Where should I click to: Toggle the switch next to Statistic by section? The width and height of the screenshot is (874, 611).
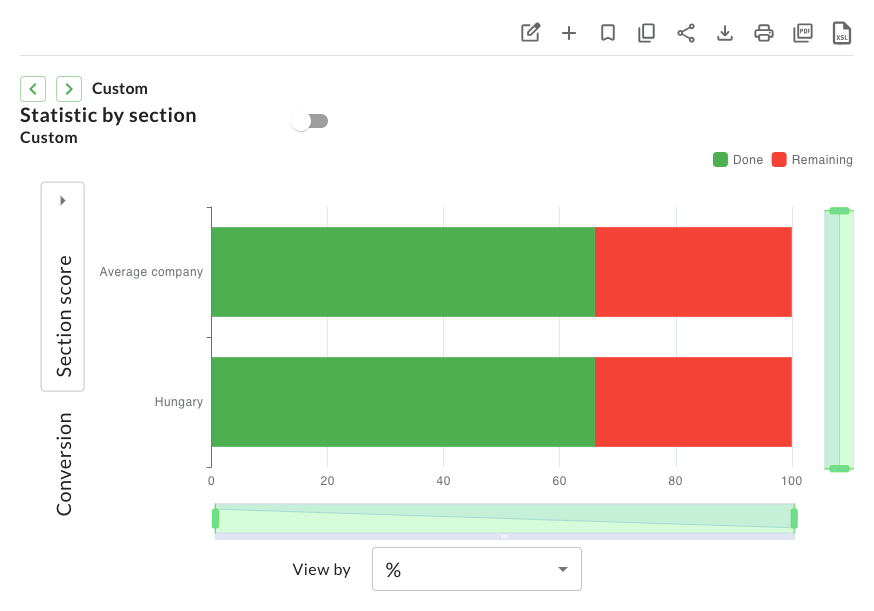pos(310,121)
